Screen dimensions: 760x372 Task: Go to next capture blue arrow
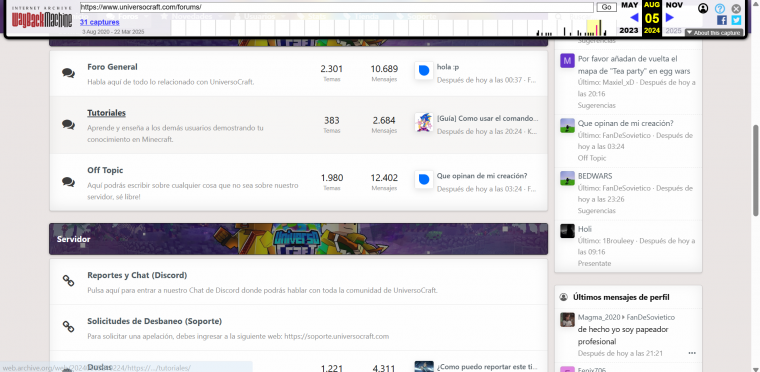pos(670,18)
